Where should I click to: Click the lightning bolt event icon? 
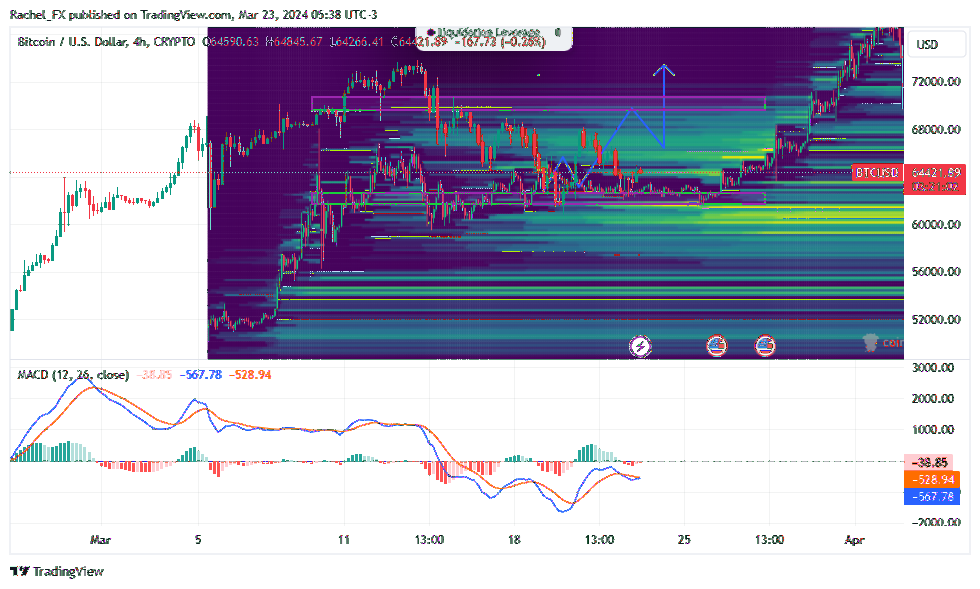click(640, 346)
